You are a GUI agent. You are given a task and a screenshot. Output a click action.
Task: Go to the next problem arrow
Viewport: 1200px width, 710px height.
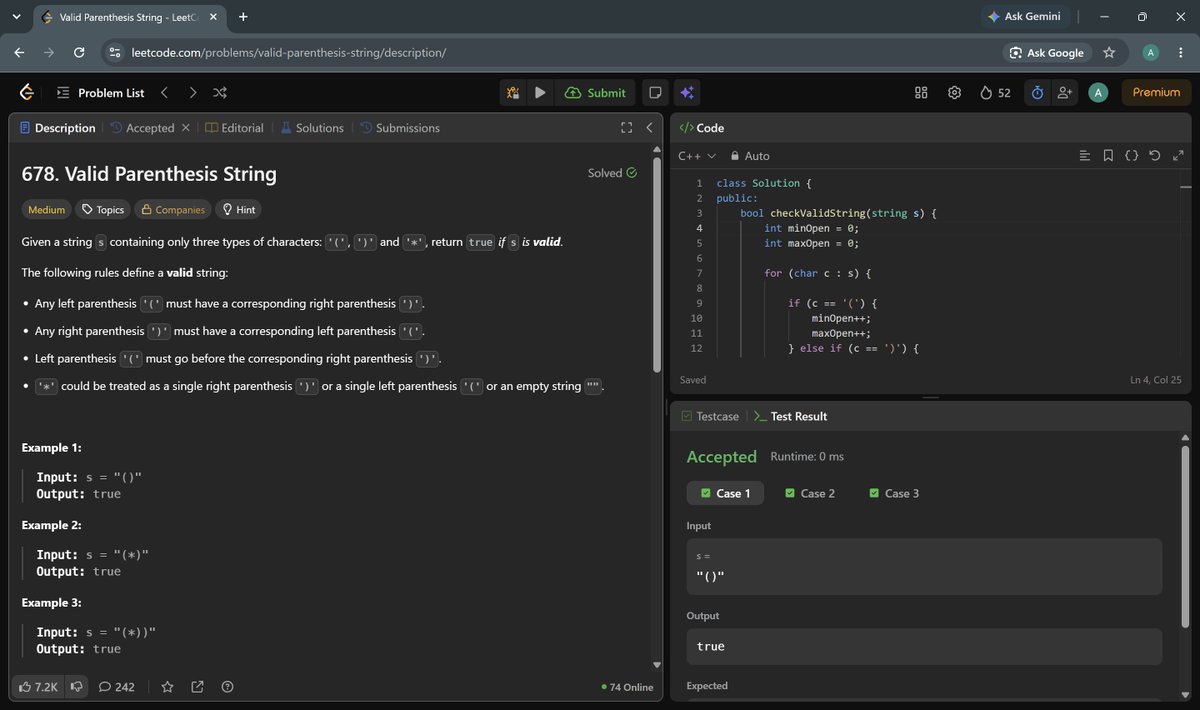(x=192, y=93)
